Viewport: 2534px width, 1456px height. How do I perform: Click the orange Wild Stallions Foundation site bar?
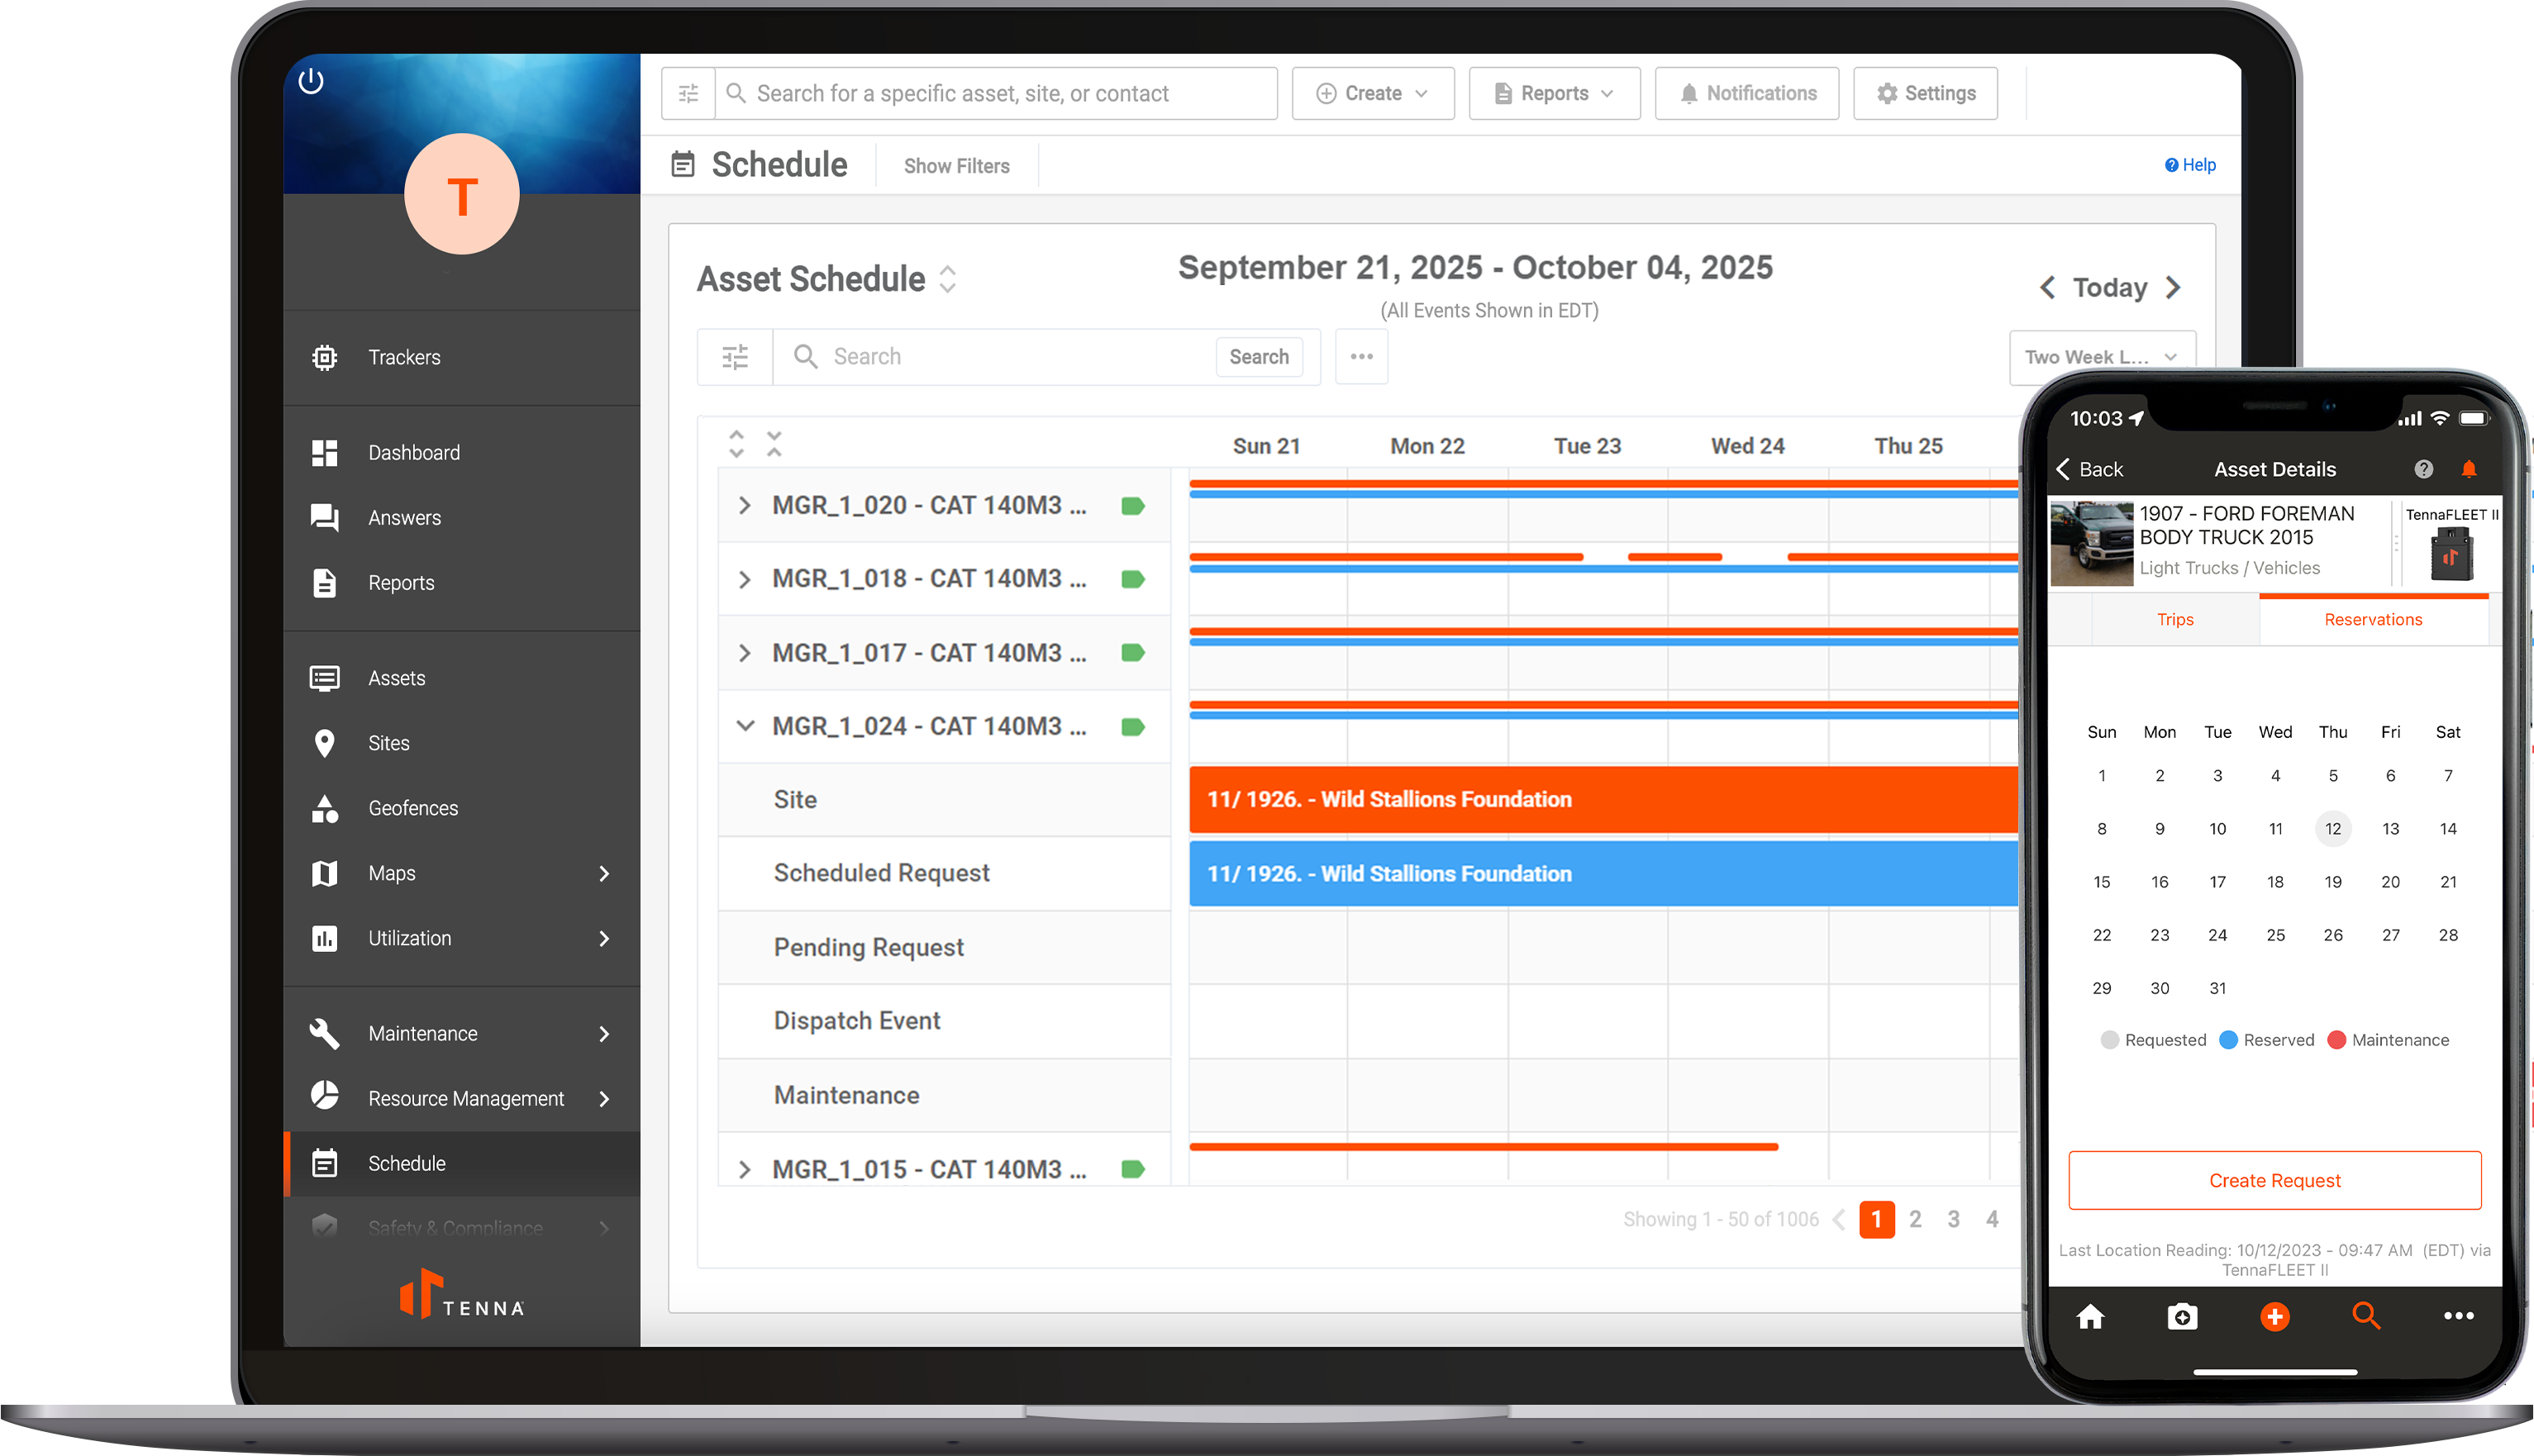click(1600, 799)
